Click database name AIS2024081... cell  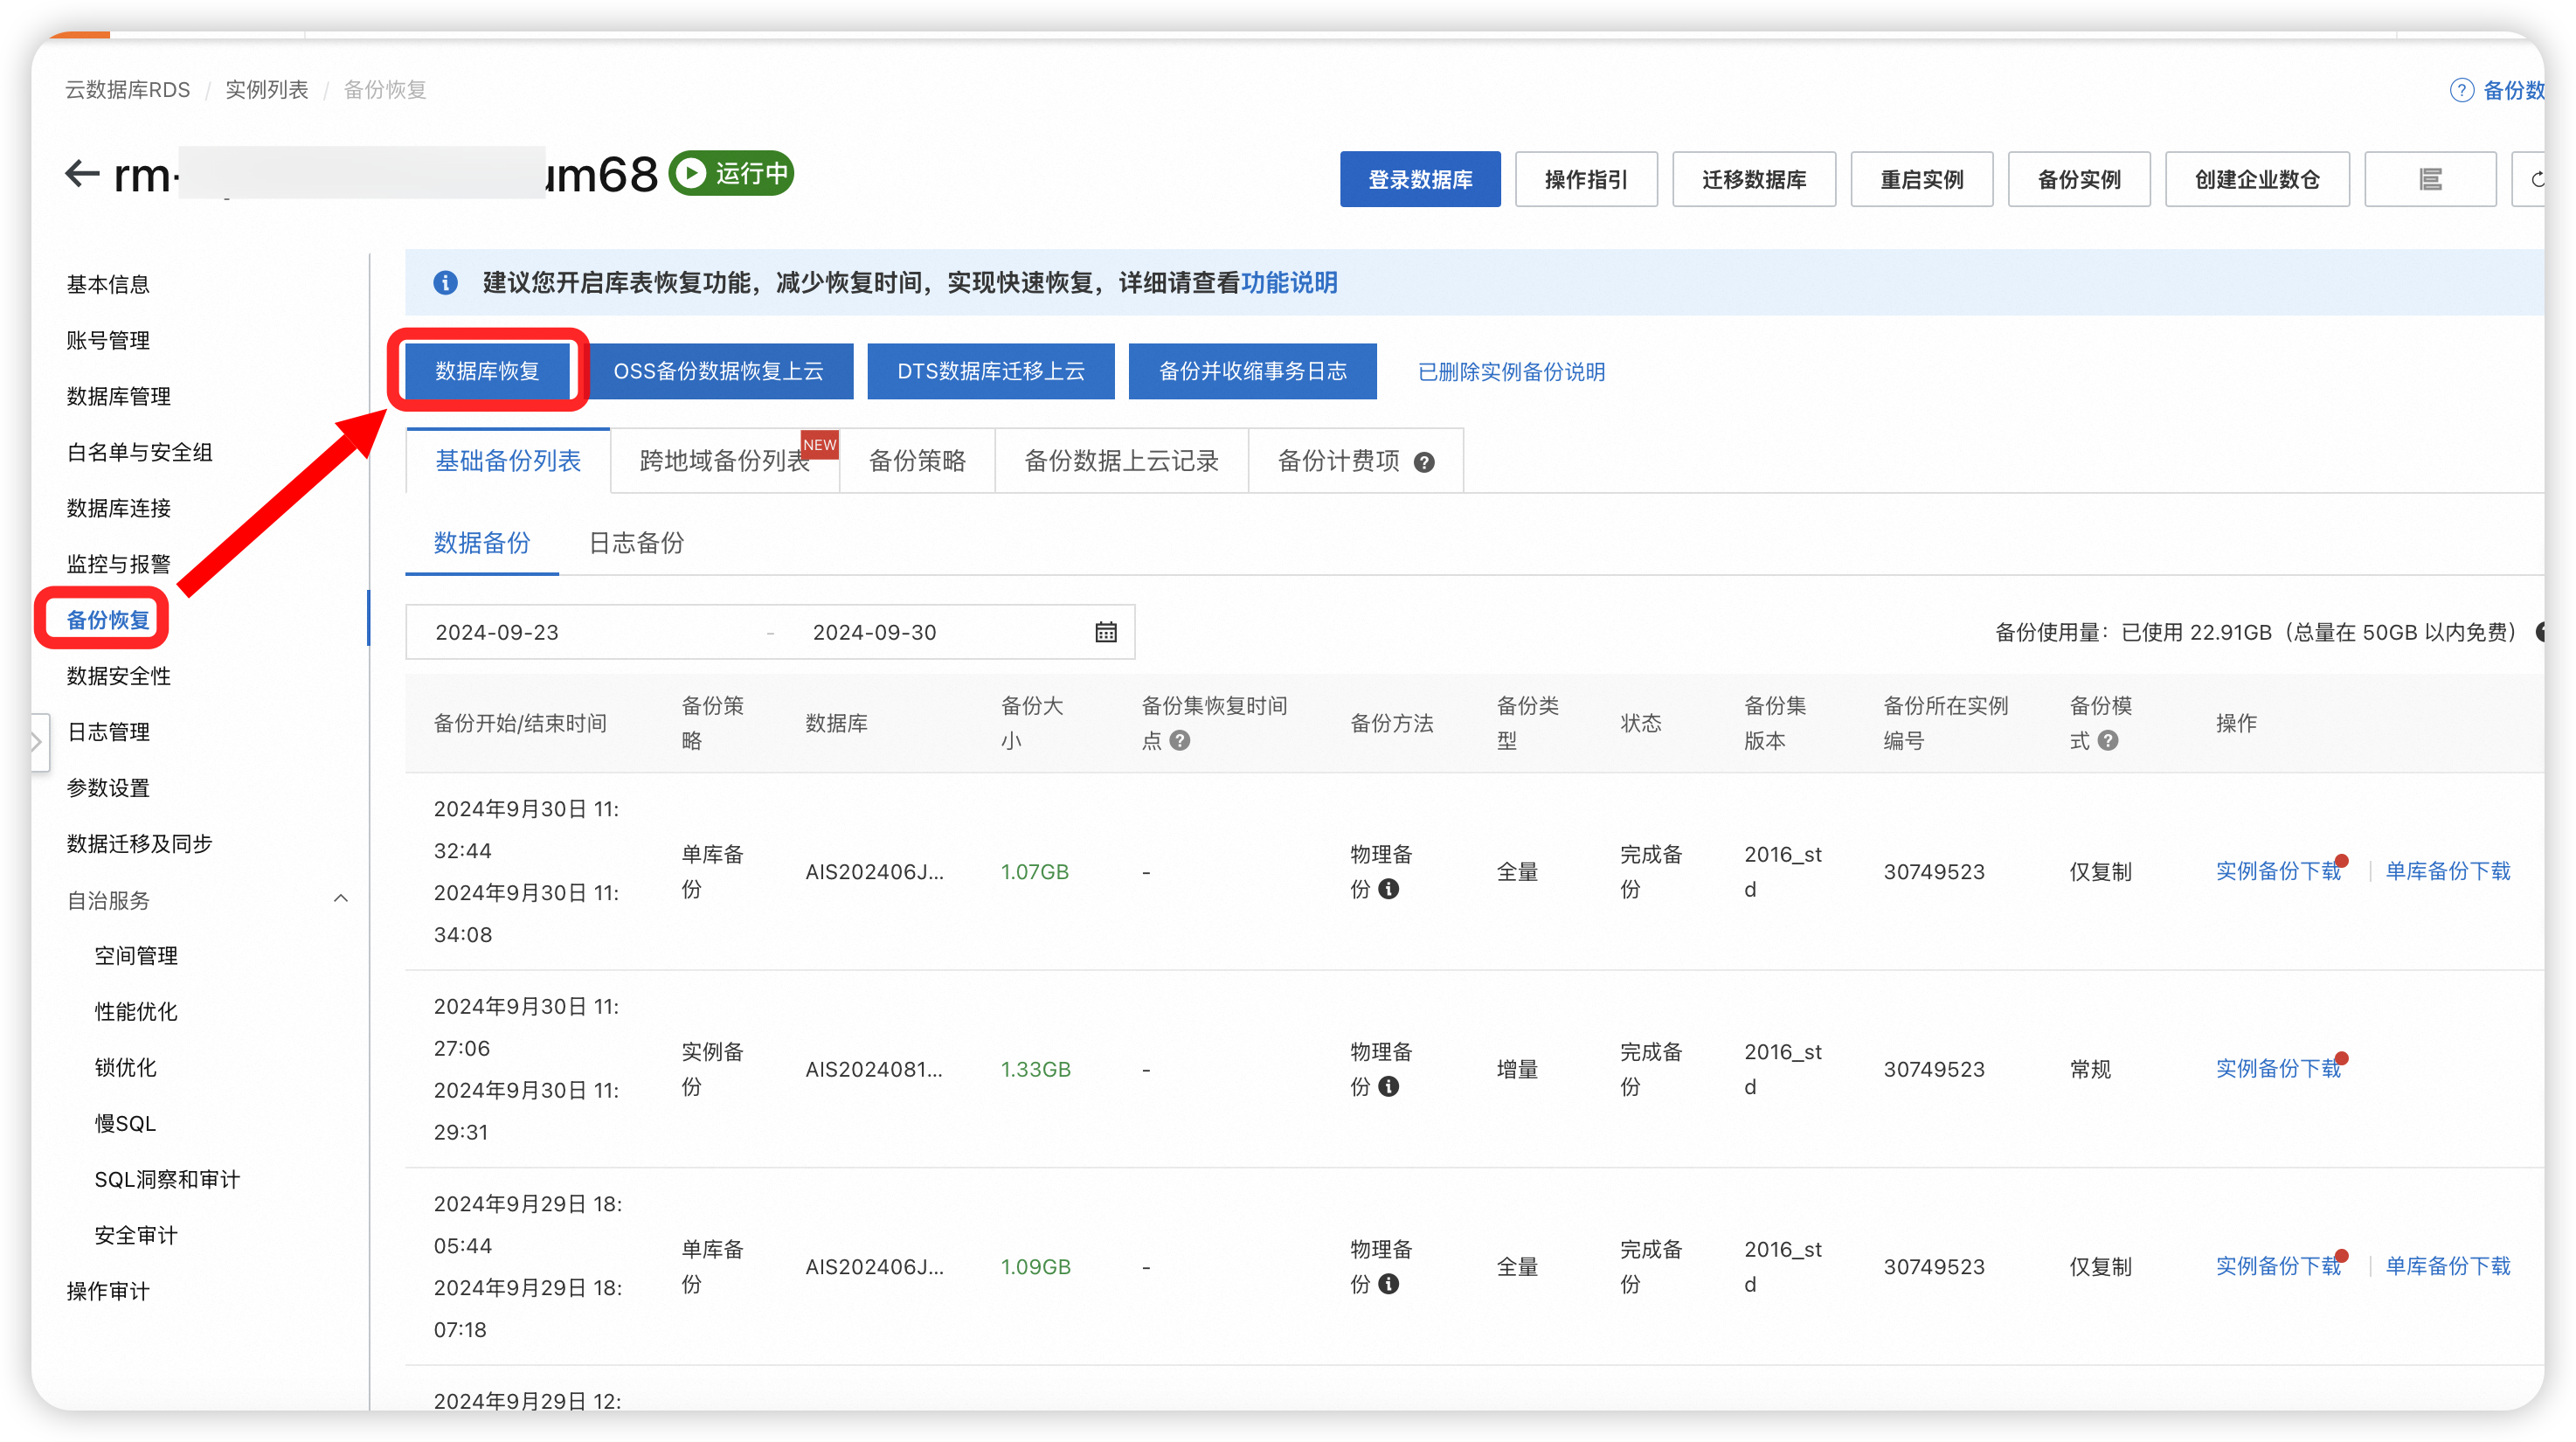[x=874, y=1069]
